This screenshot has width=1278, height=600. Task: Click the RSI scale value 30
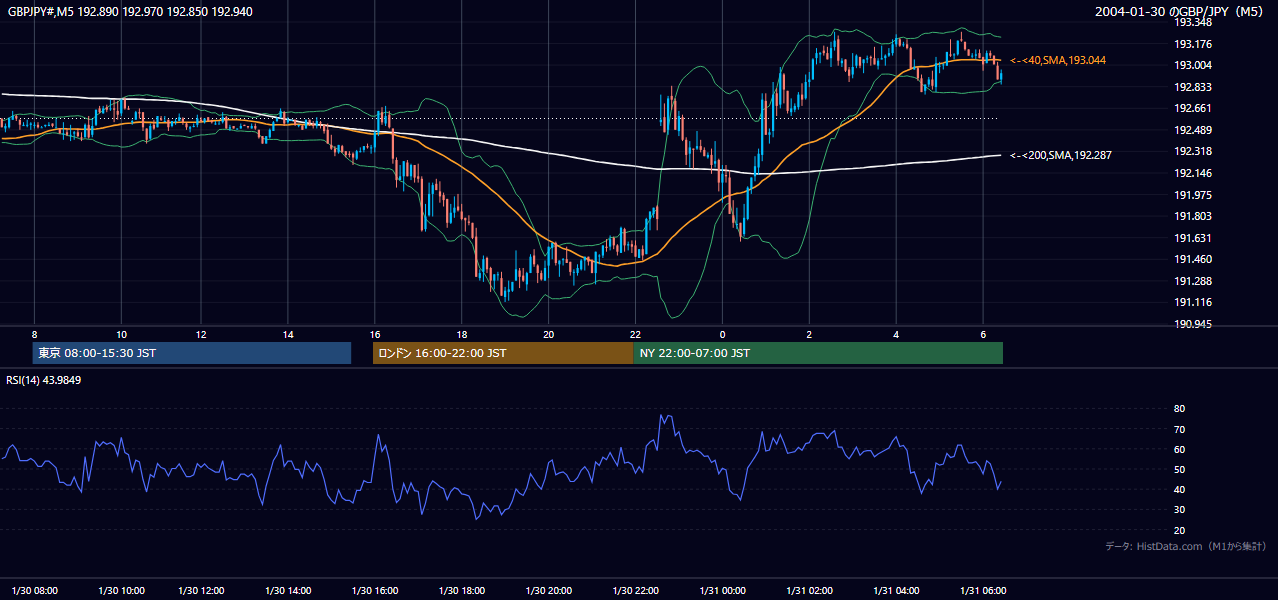coord(1180,510)
